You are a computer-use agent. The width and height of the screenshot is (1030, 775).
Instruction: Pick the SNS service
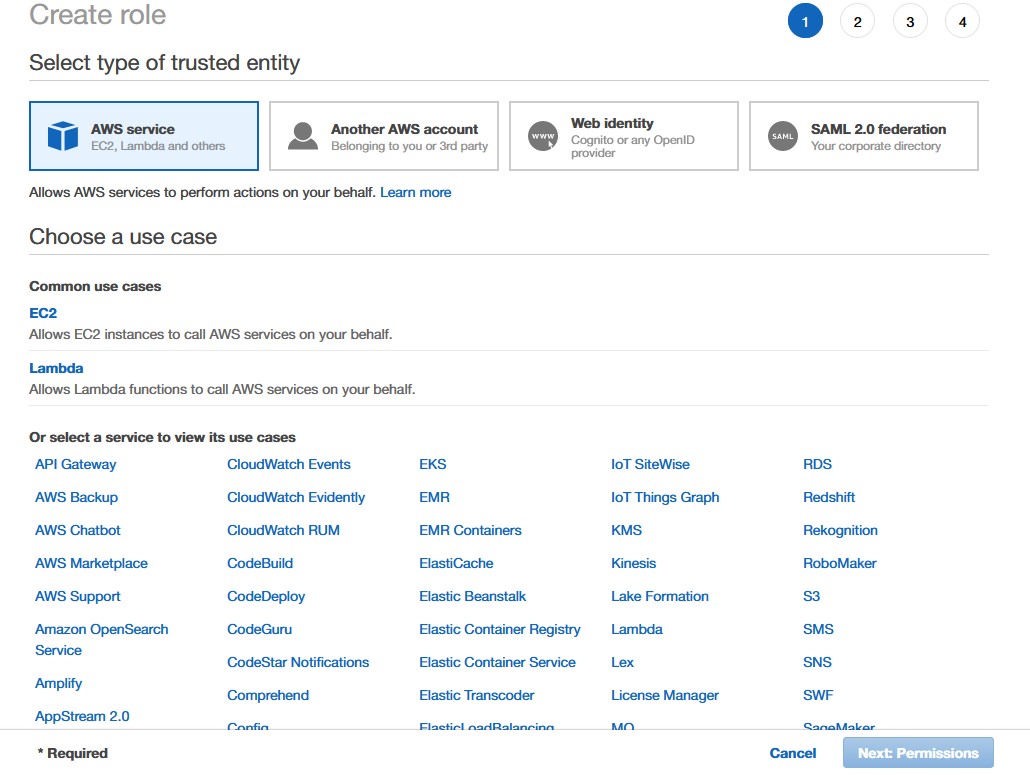[x=818, y=662]
